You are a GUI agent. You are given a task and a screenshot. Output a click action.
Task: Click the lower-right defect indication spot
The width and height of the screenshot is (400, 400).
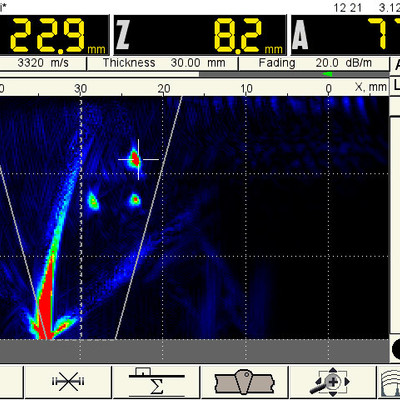pos(135,200)
